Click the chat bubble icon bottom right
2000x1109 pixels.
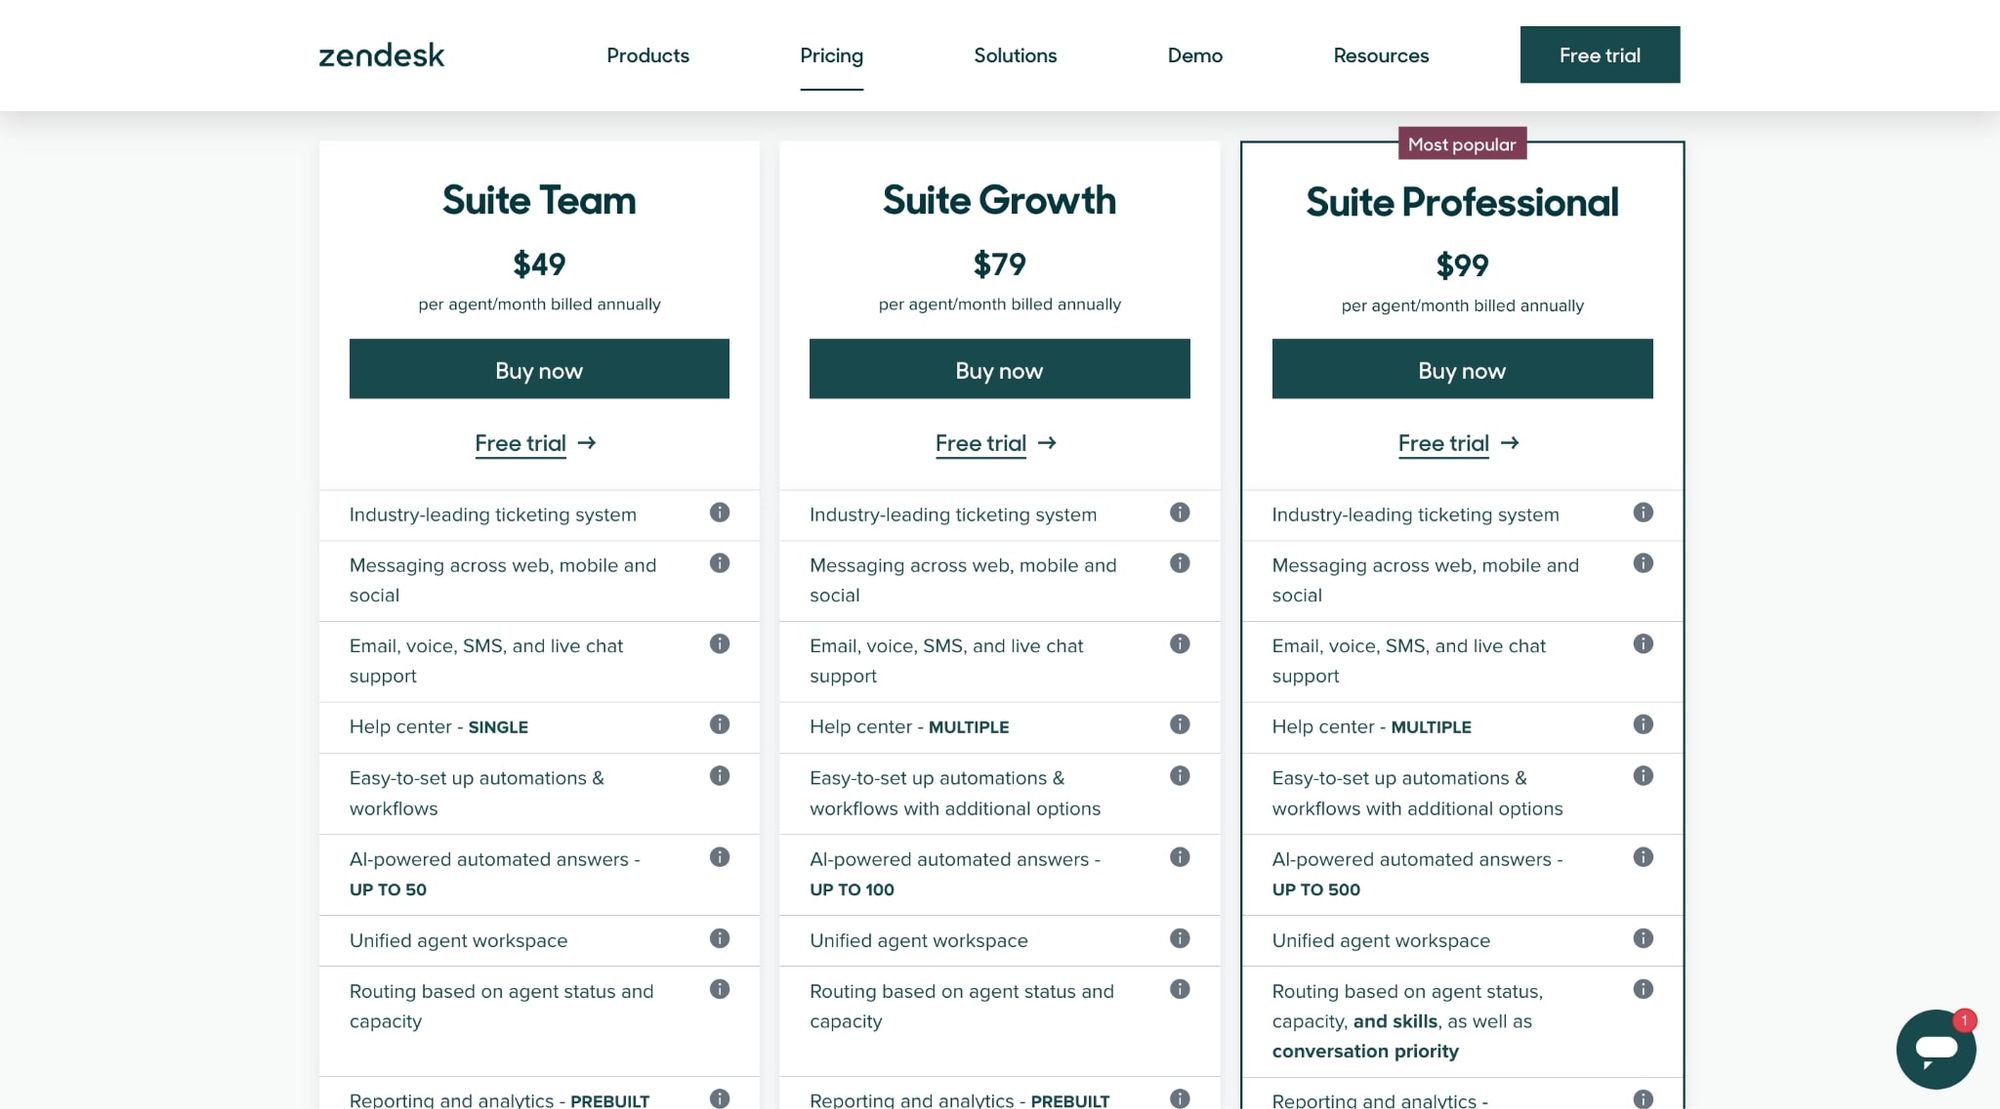pyautogui.click(x=1936, y=1049)
